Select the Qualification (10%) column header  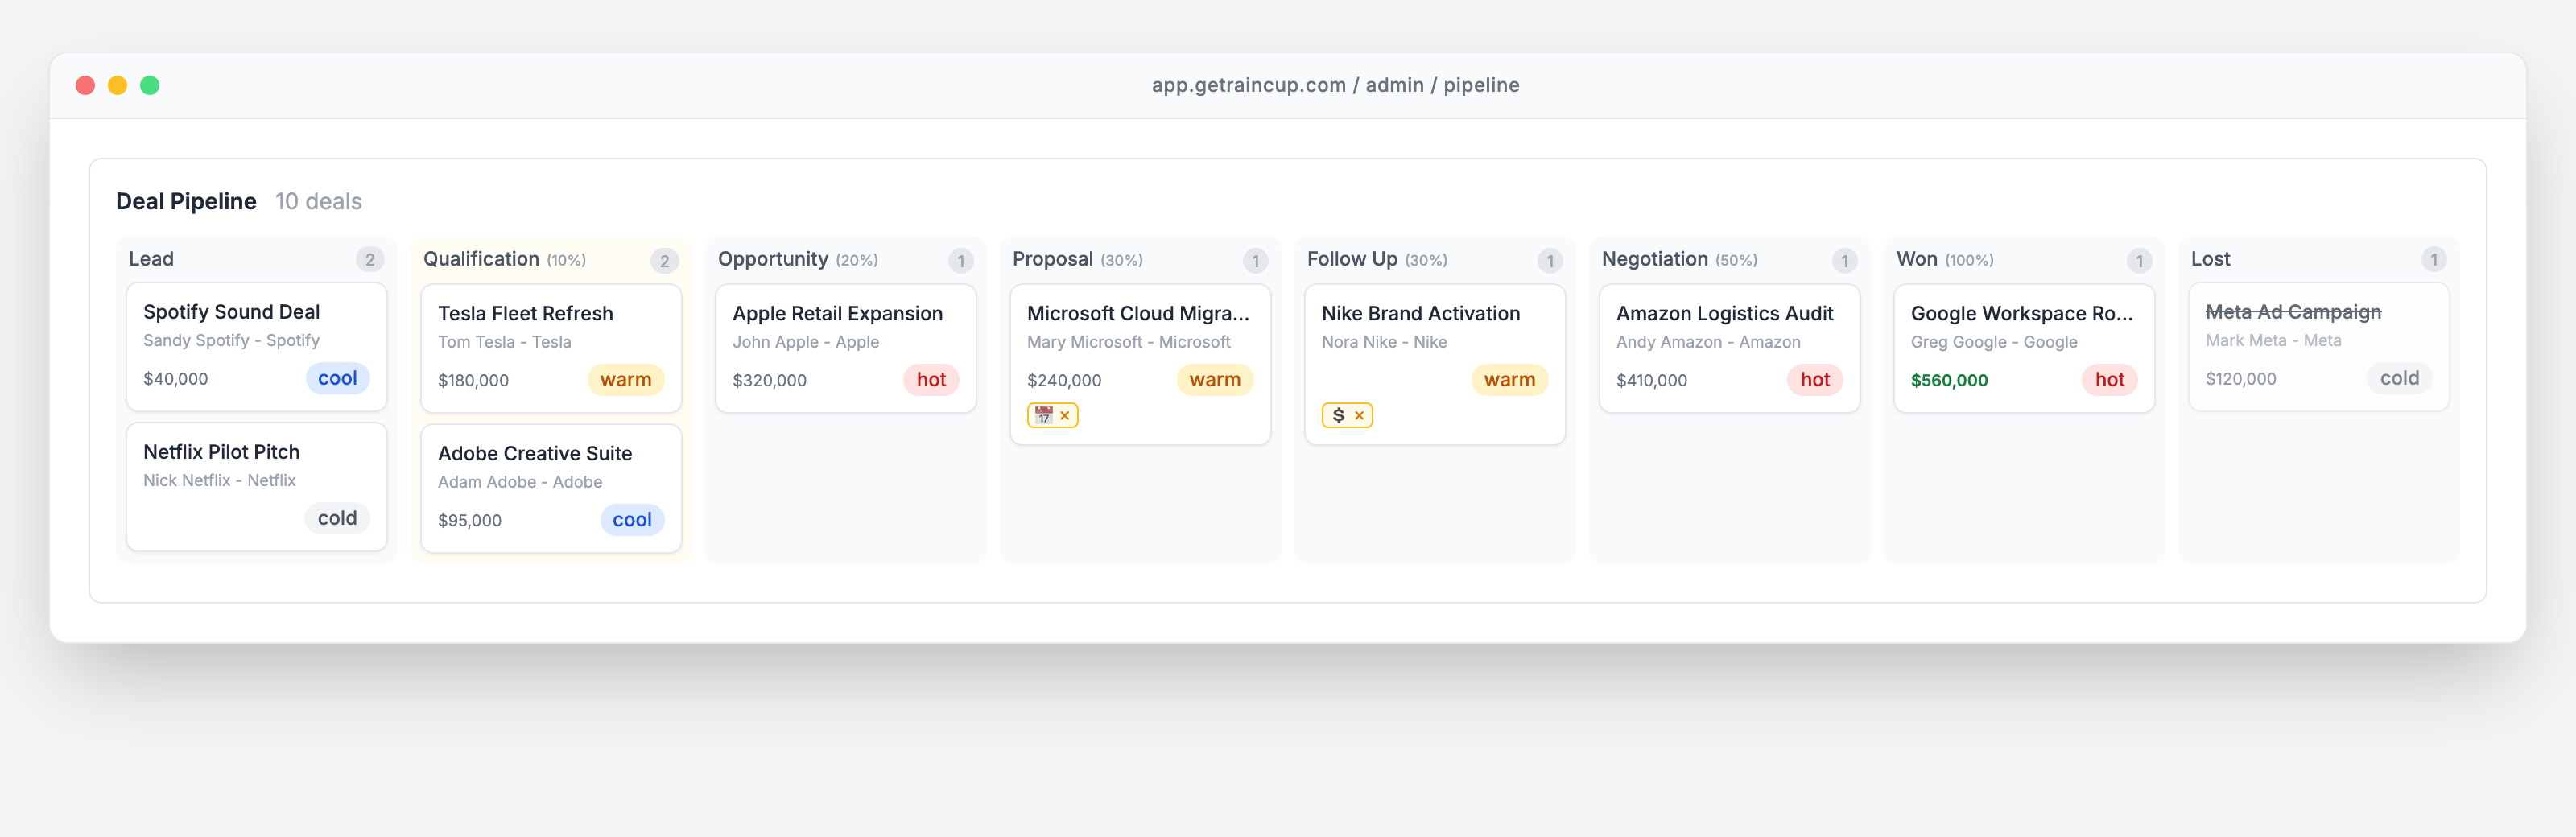pos(504,259)
